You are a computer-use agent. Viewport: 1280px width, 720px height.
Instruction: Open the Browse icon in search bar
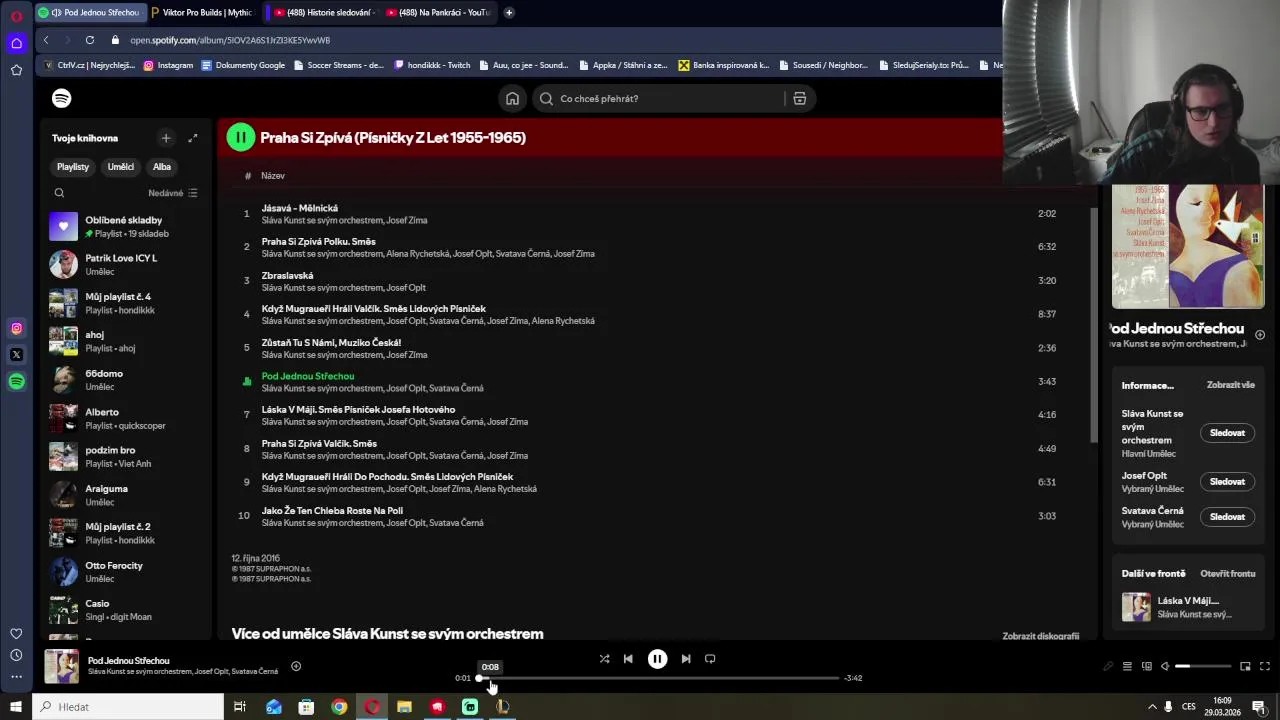(x=799, y=98)
